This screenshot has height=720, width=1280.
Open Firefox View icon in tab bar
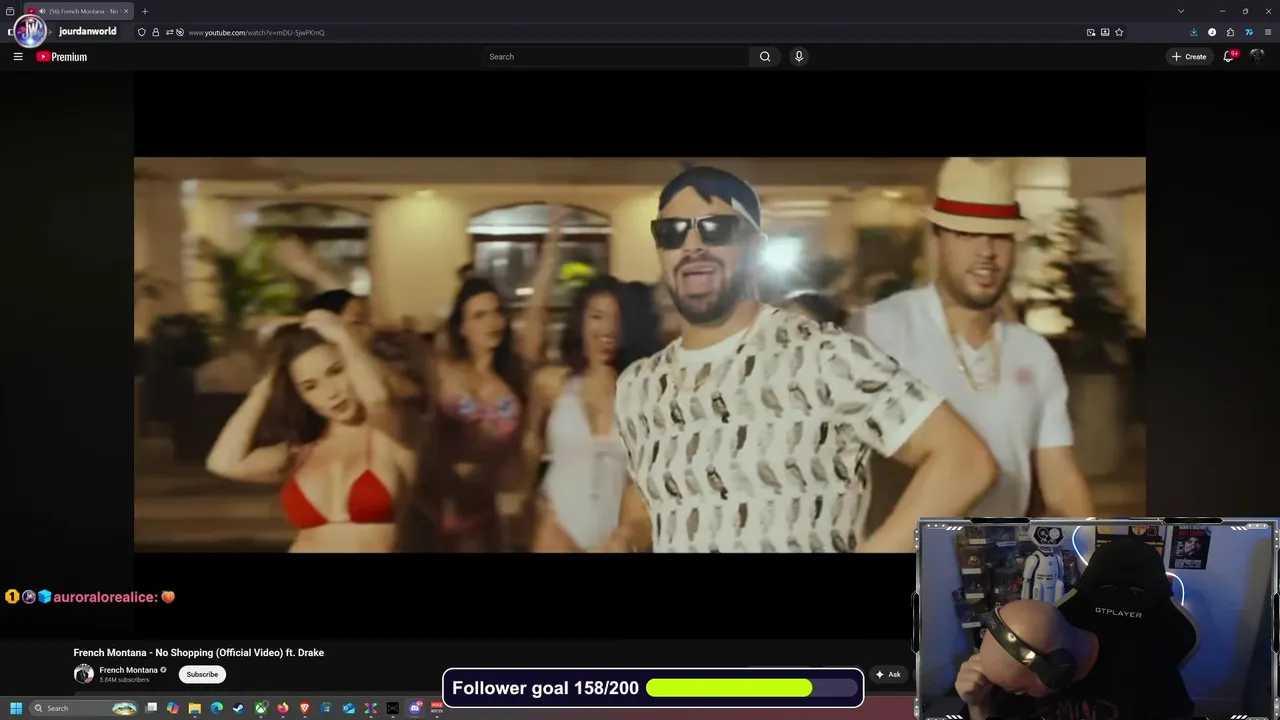click(x=10, y=11)
